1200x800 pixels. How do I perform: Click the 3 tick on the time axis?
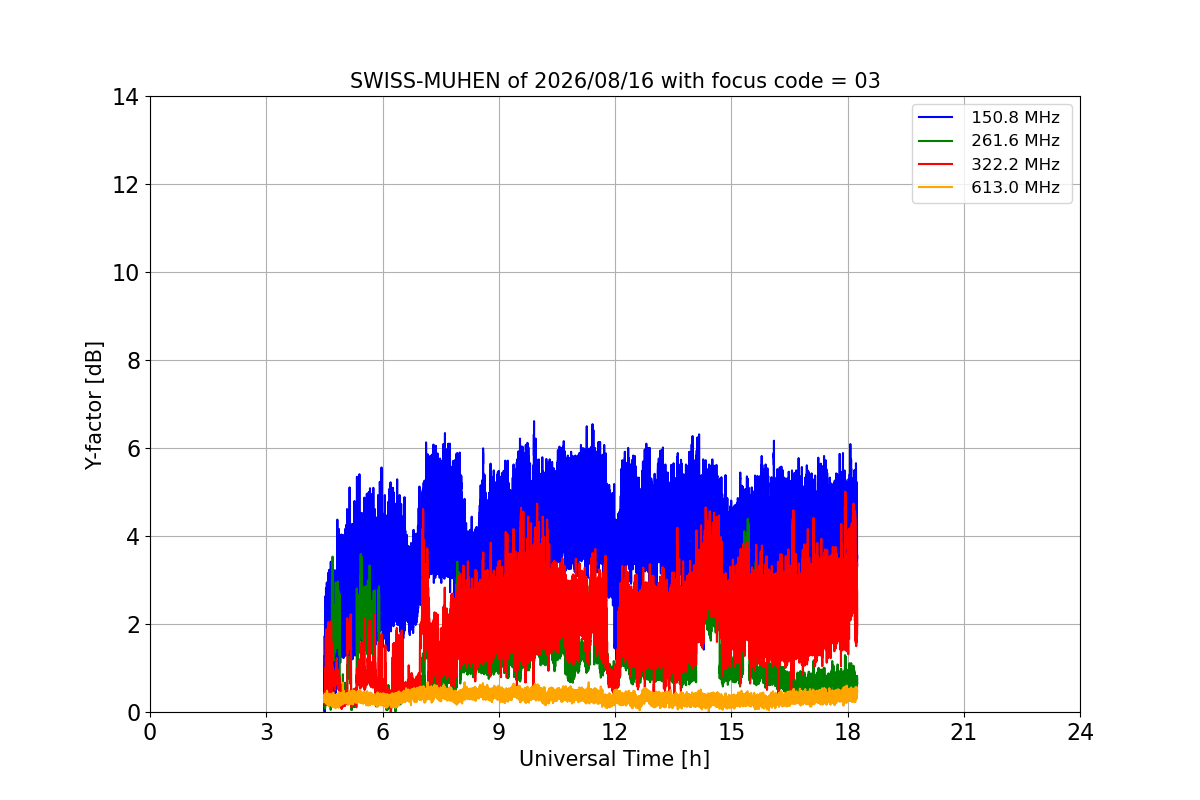[266, 732]
